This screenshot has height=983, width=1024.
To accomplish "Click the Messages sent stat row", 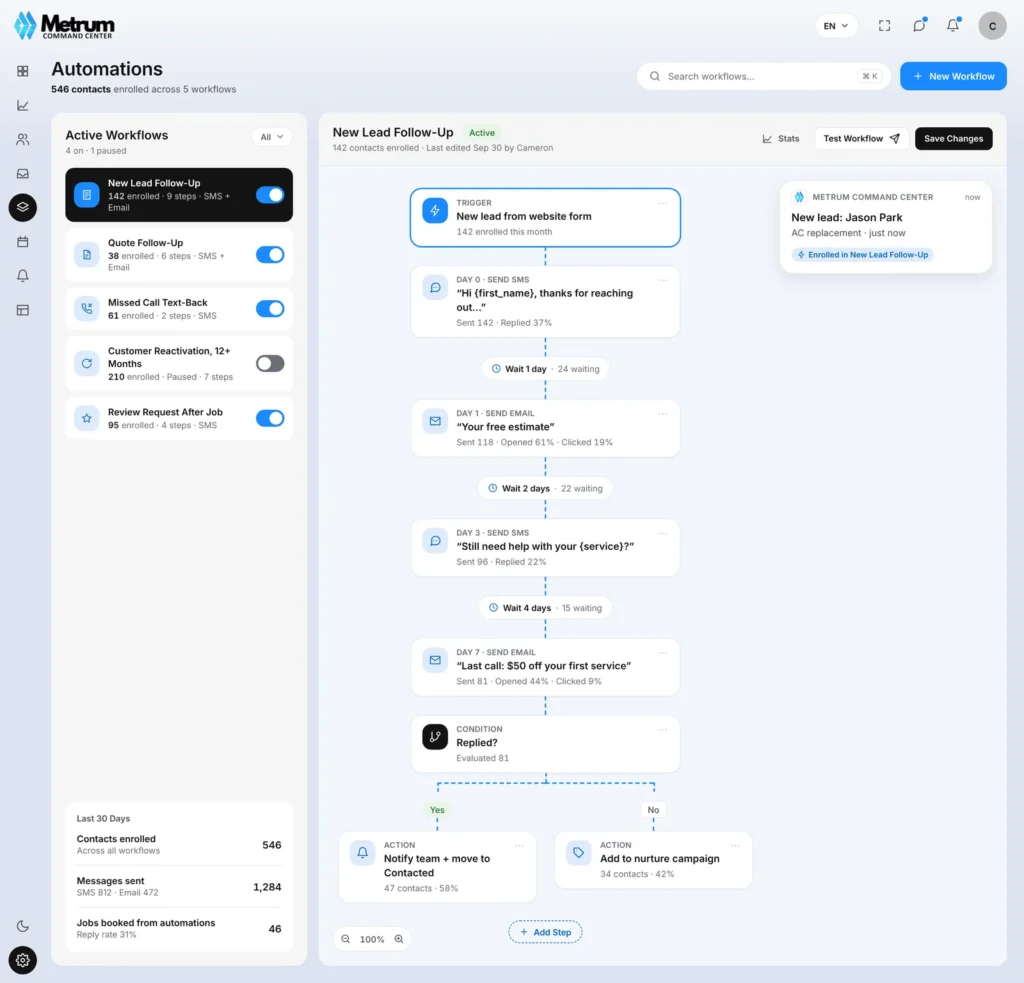I will click(179, 886).
